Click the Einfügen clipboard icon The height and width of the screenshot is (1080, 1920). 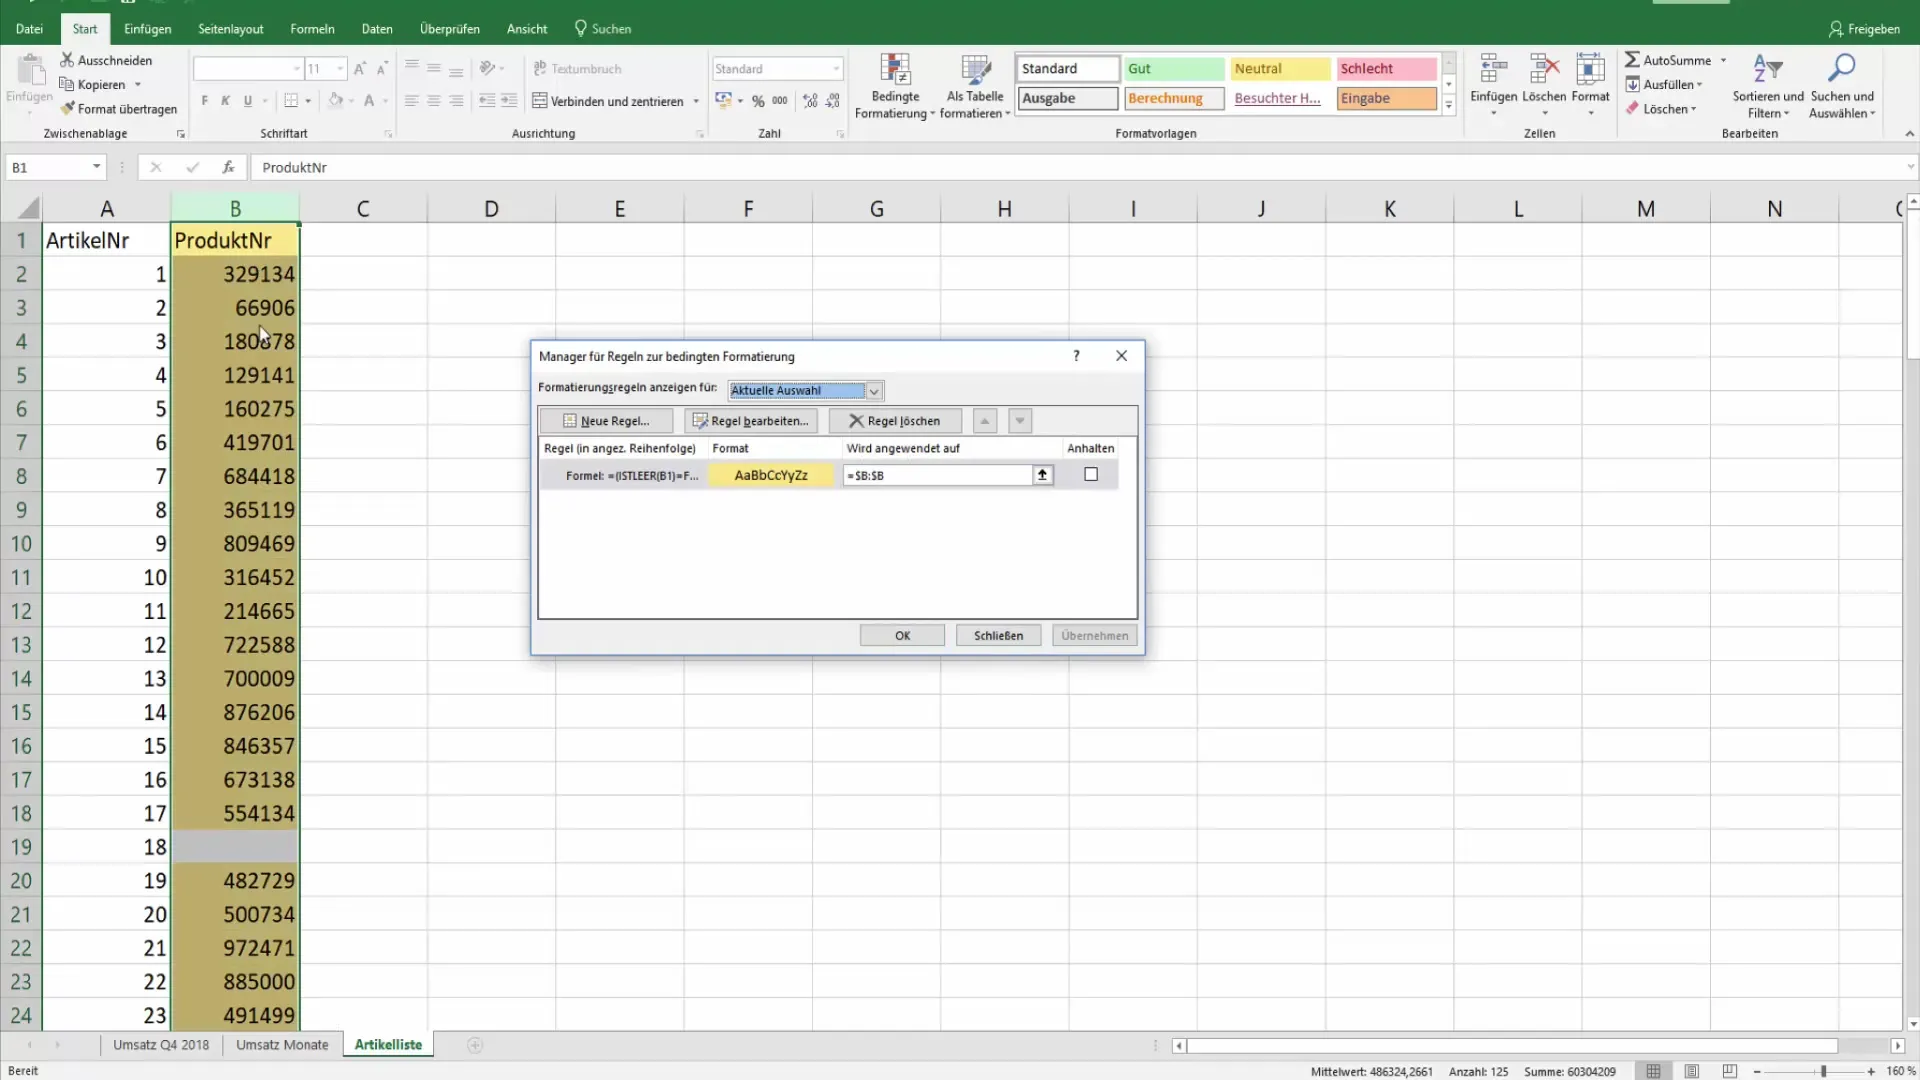(30, 70)
